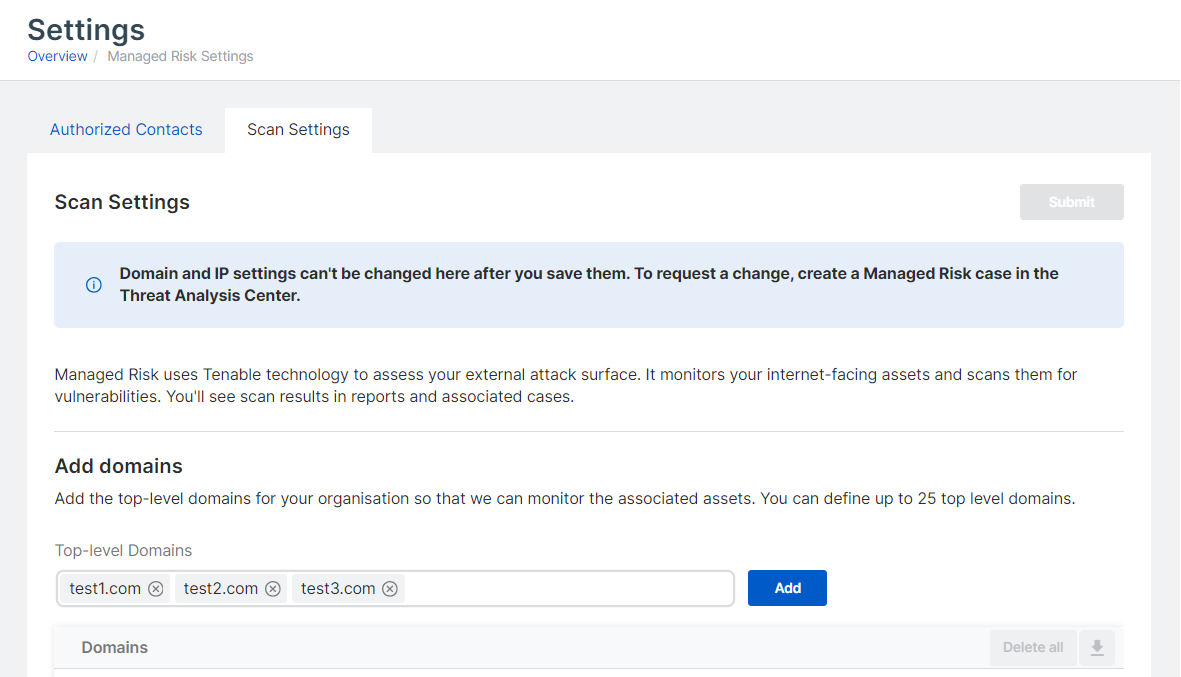Click Managed Risk Settings breadcrumb text
Screen dimensions: 1181x677
pyautogui.click(x=180, y=57)
